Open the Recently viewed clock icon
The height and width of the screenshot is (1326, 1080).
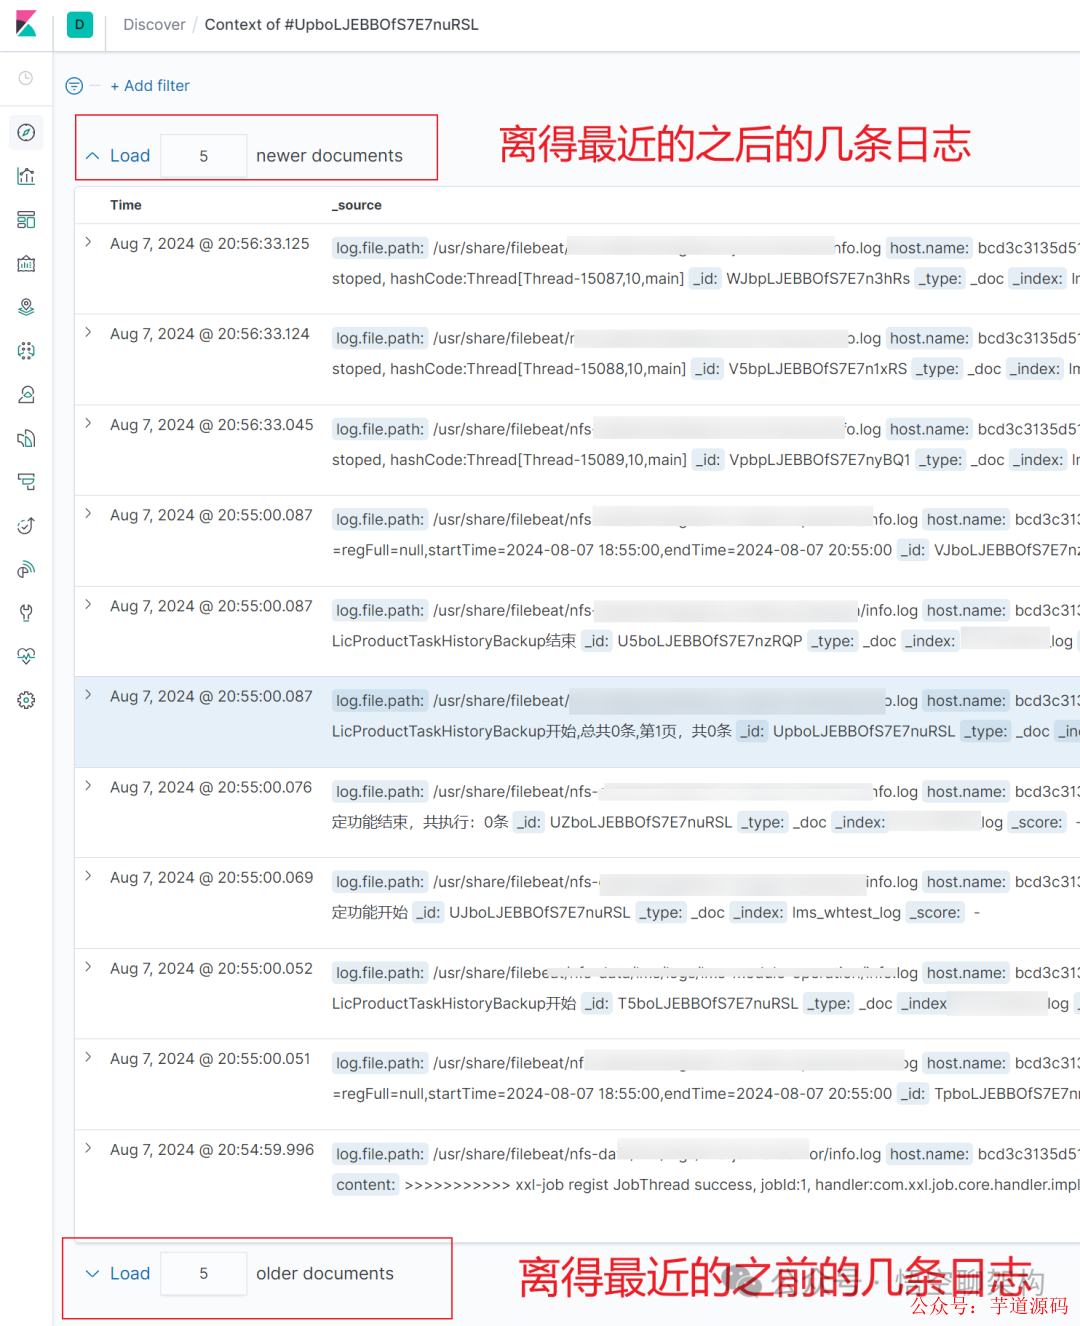click(x=26, y=78)
